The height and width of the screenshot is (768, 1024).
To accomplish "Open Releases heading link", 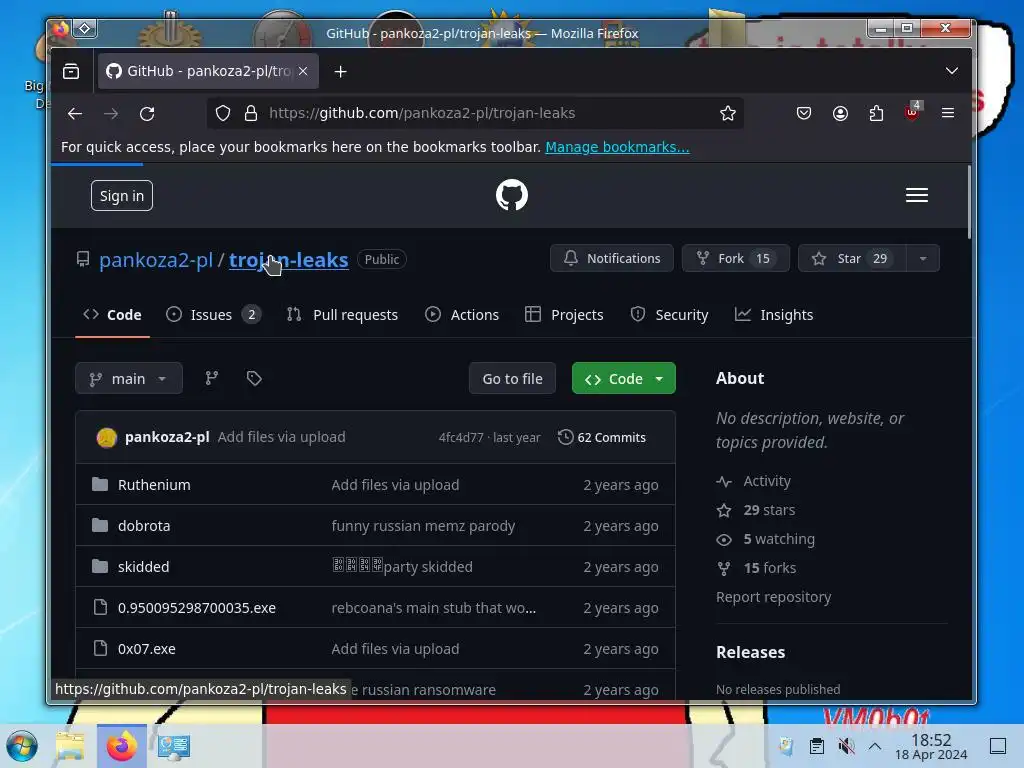I will coord(750,652).
